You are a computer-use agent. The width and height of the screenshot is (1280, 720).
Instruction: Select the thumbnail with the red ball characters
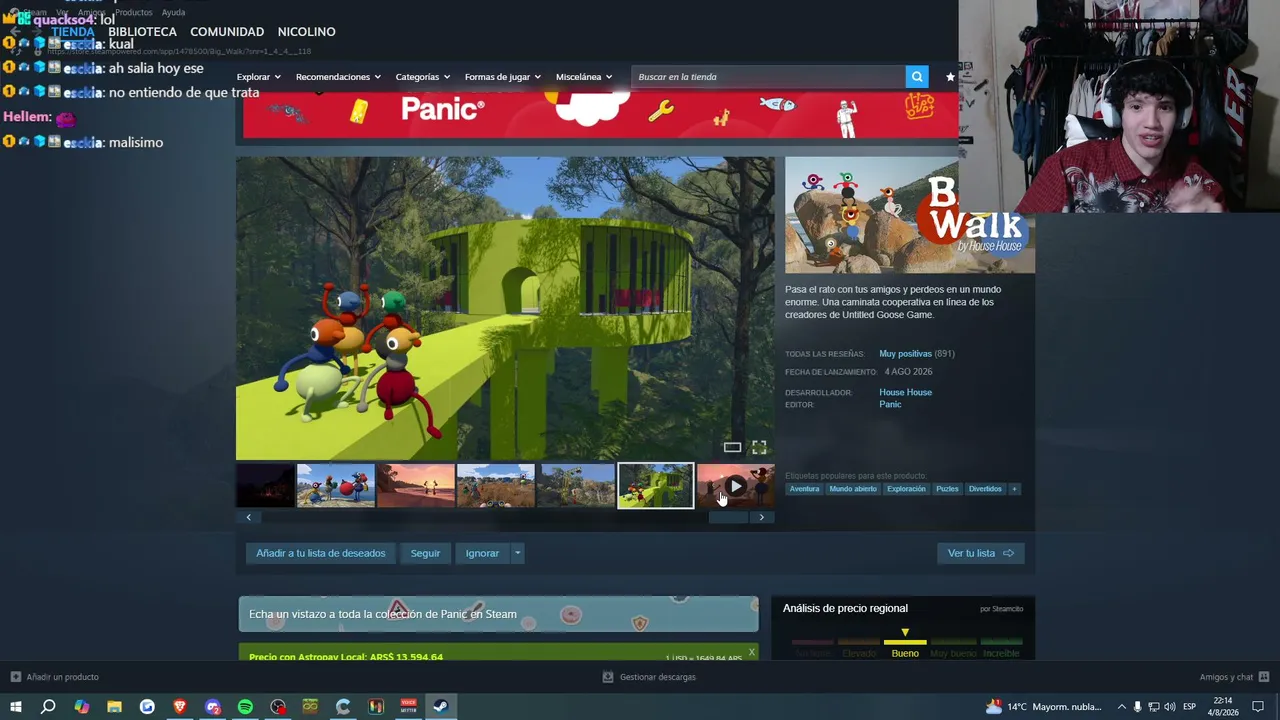click(x=336, y=486)
